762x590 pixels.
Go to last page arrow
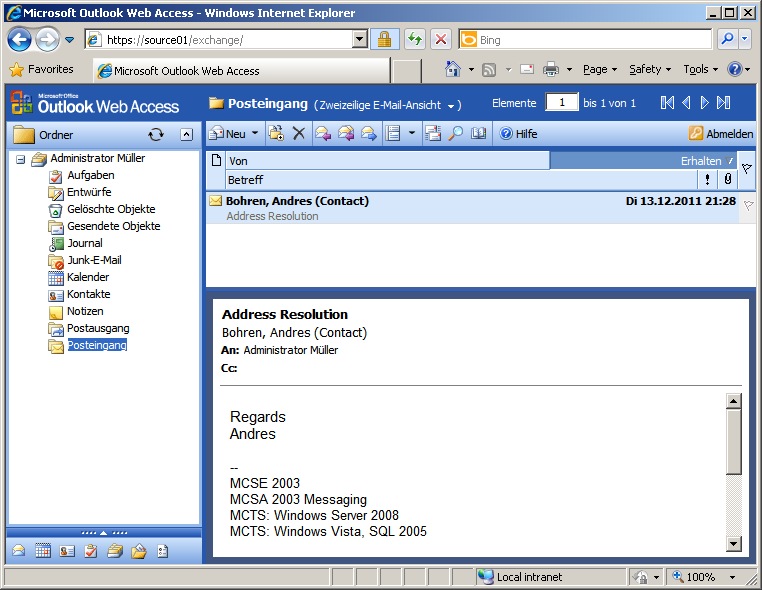[x=724, y=103]
